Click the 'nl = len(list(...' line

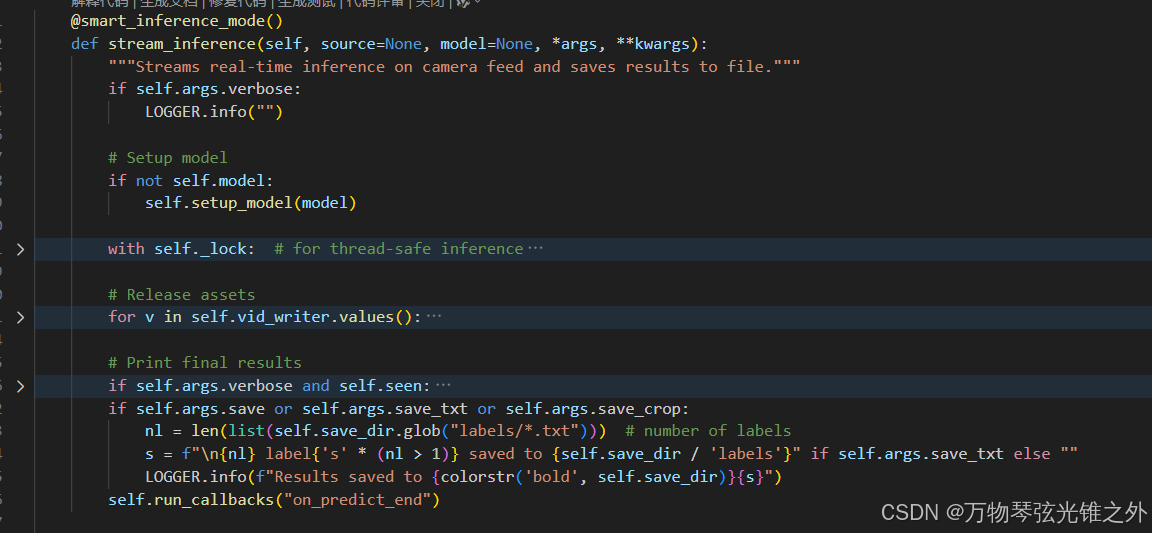375,432
